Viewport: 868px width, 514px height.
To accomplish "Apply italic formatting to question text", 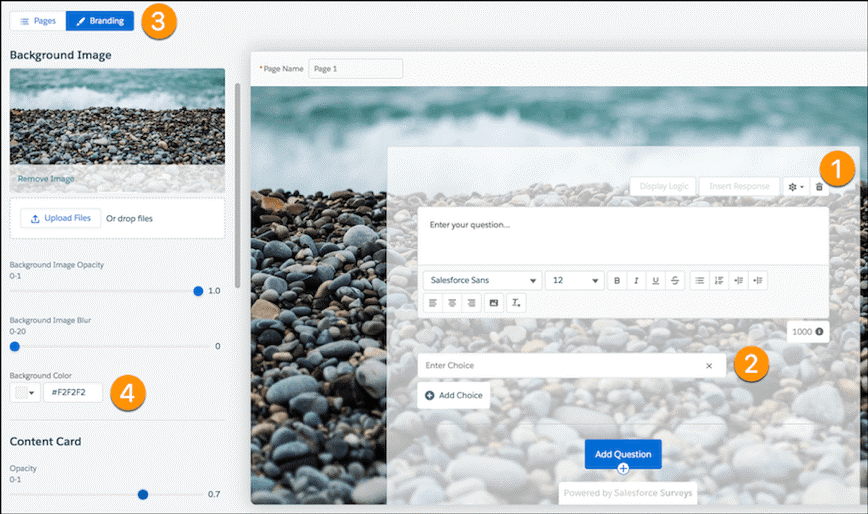I will pos(637,281).
